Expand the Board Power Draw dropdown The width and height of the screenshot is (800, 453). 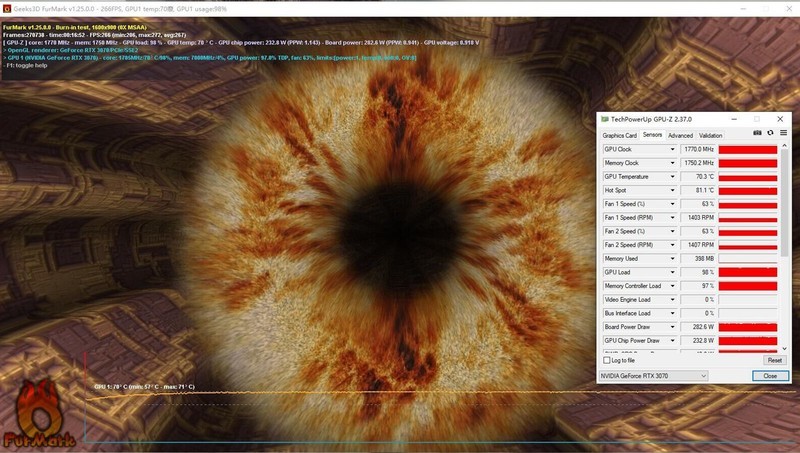pyautogui.click(x=672, y=326)
